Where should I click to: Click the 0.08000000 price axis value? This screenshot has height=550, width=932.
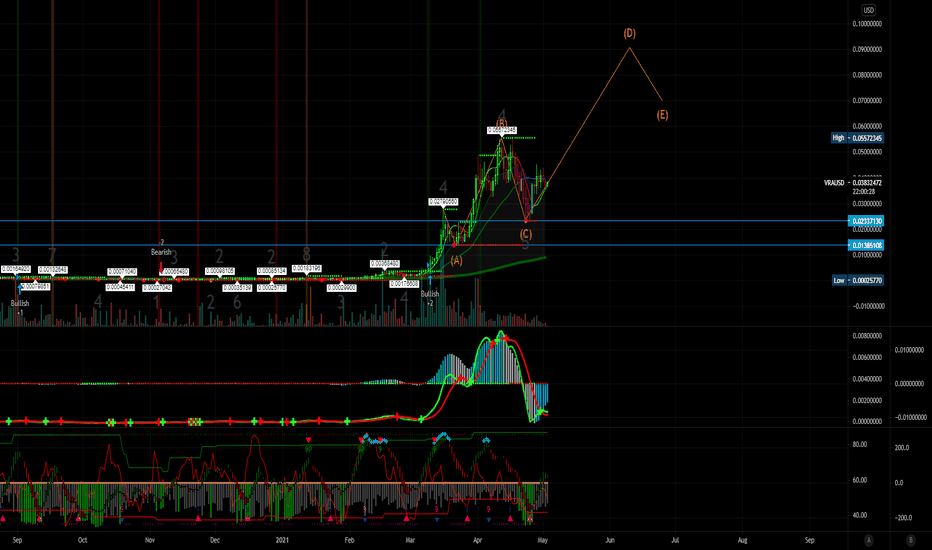pyautogui.click(x=867, y=75)
